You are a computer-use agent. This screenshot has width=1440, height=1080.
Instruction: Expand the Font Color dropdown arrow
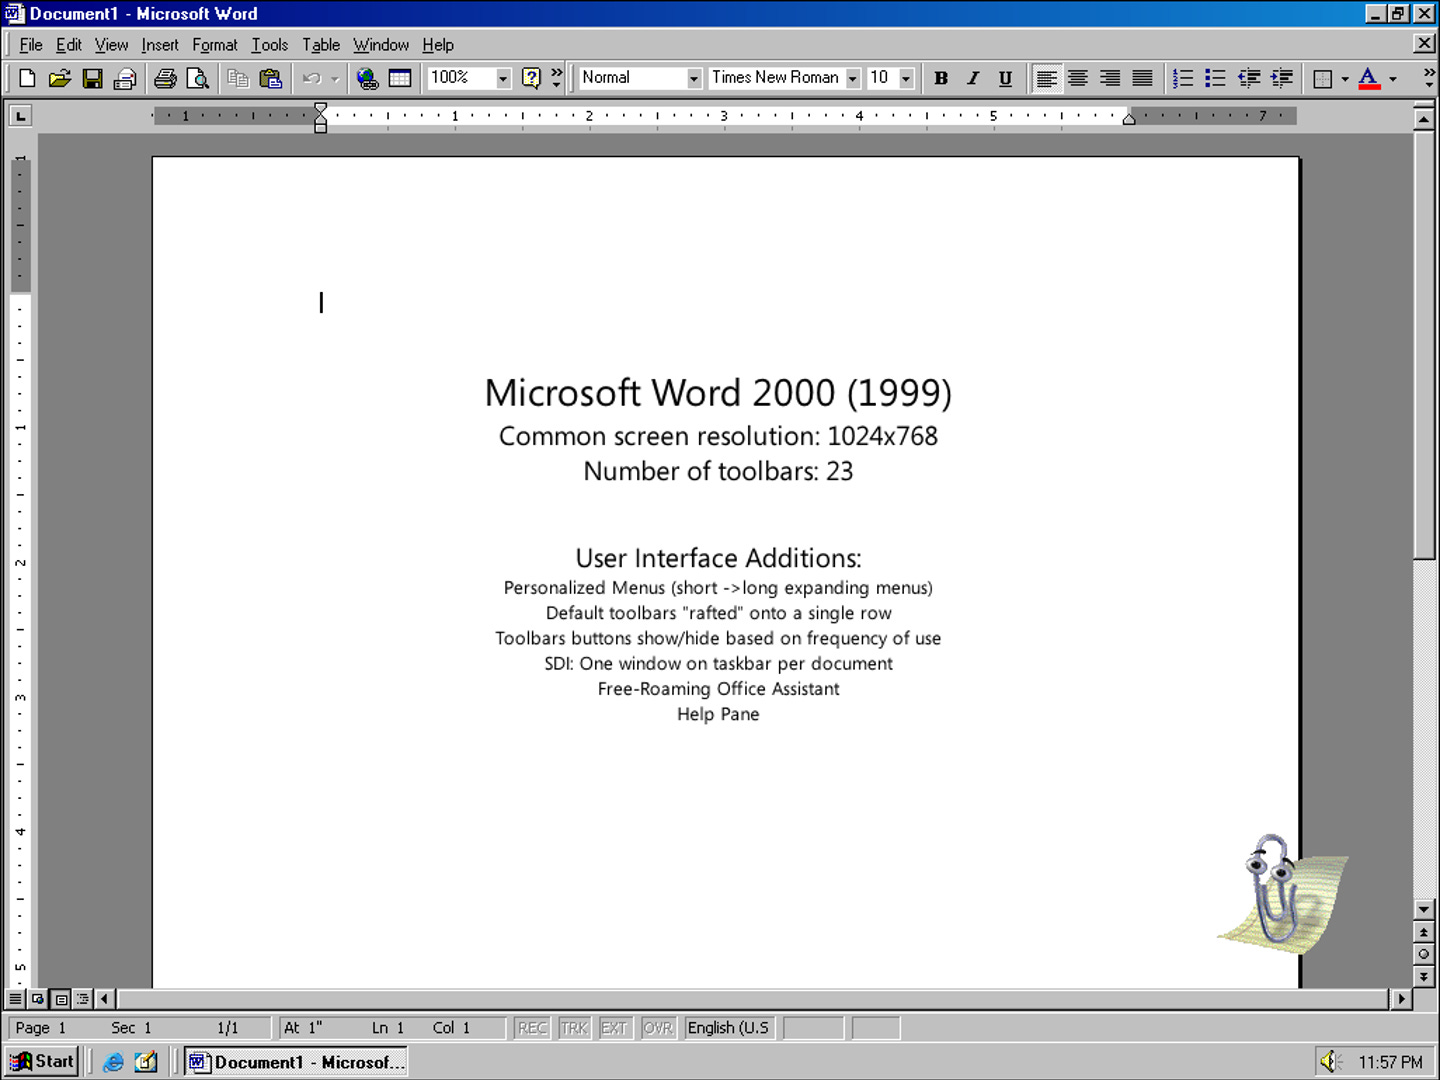pyautogui.click(x=1393, y=78)
